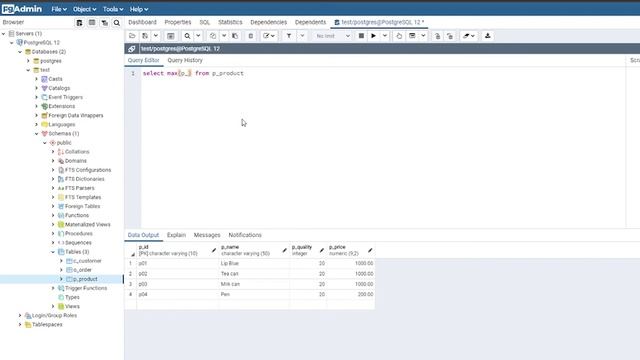Click the pgAdmin logo
The image size is (640, 360).
pyautogui.click(x=22, y=9)
